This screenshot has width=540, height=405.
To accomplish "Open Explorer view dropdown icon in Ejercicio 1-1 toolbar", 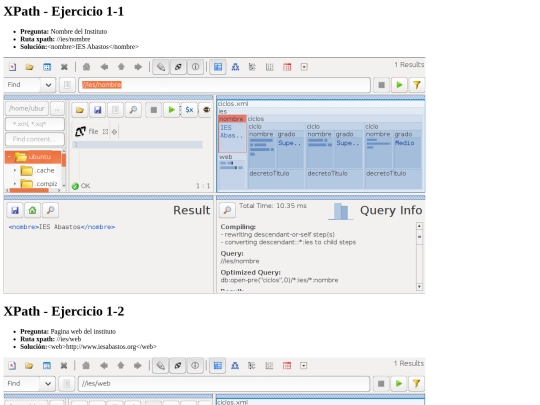I will pyautogui.click(x=304, y=67).
